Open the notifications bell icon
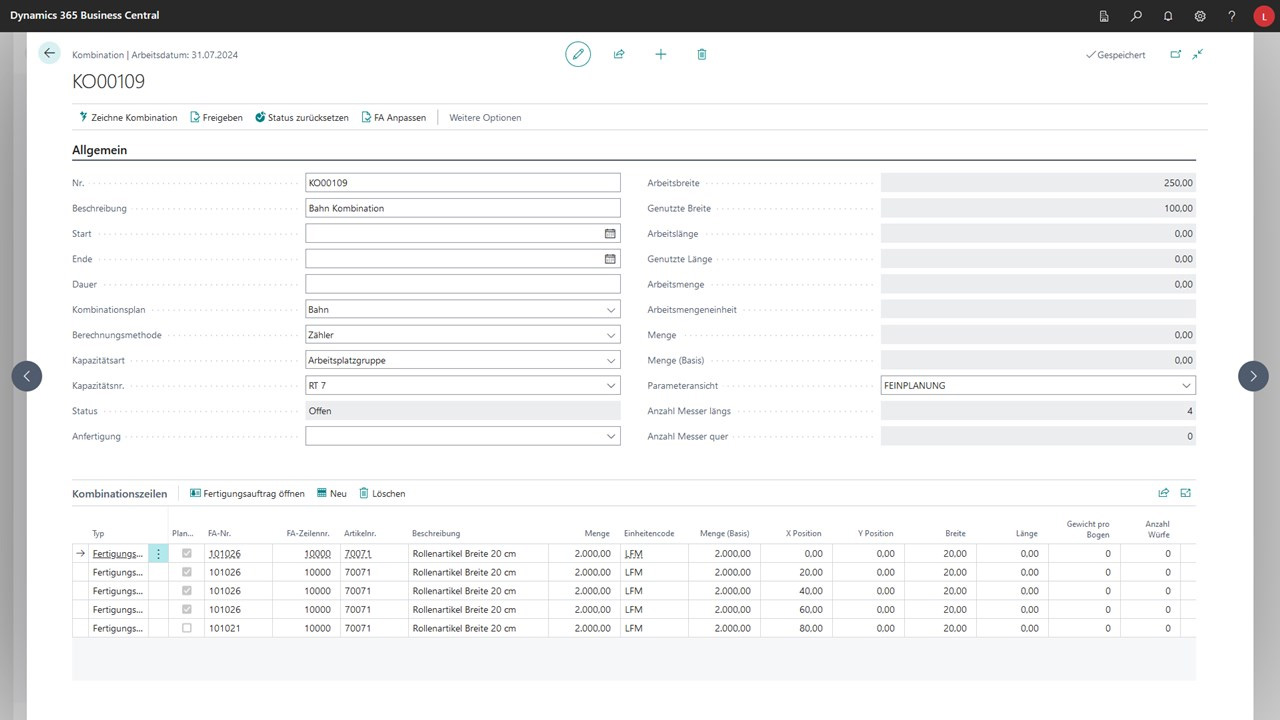This screenshot has height=720, width=1280. pos(1168,16)
